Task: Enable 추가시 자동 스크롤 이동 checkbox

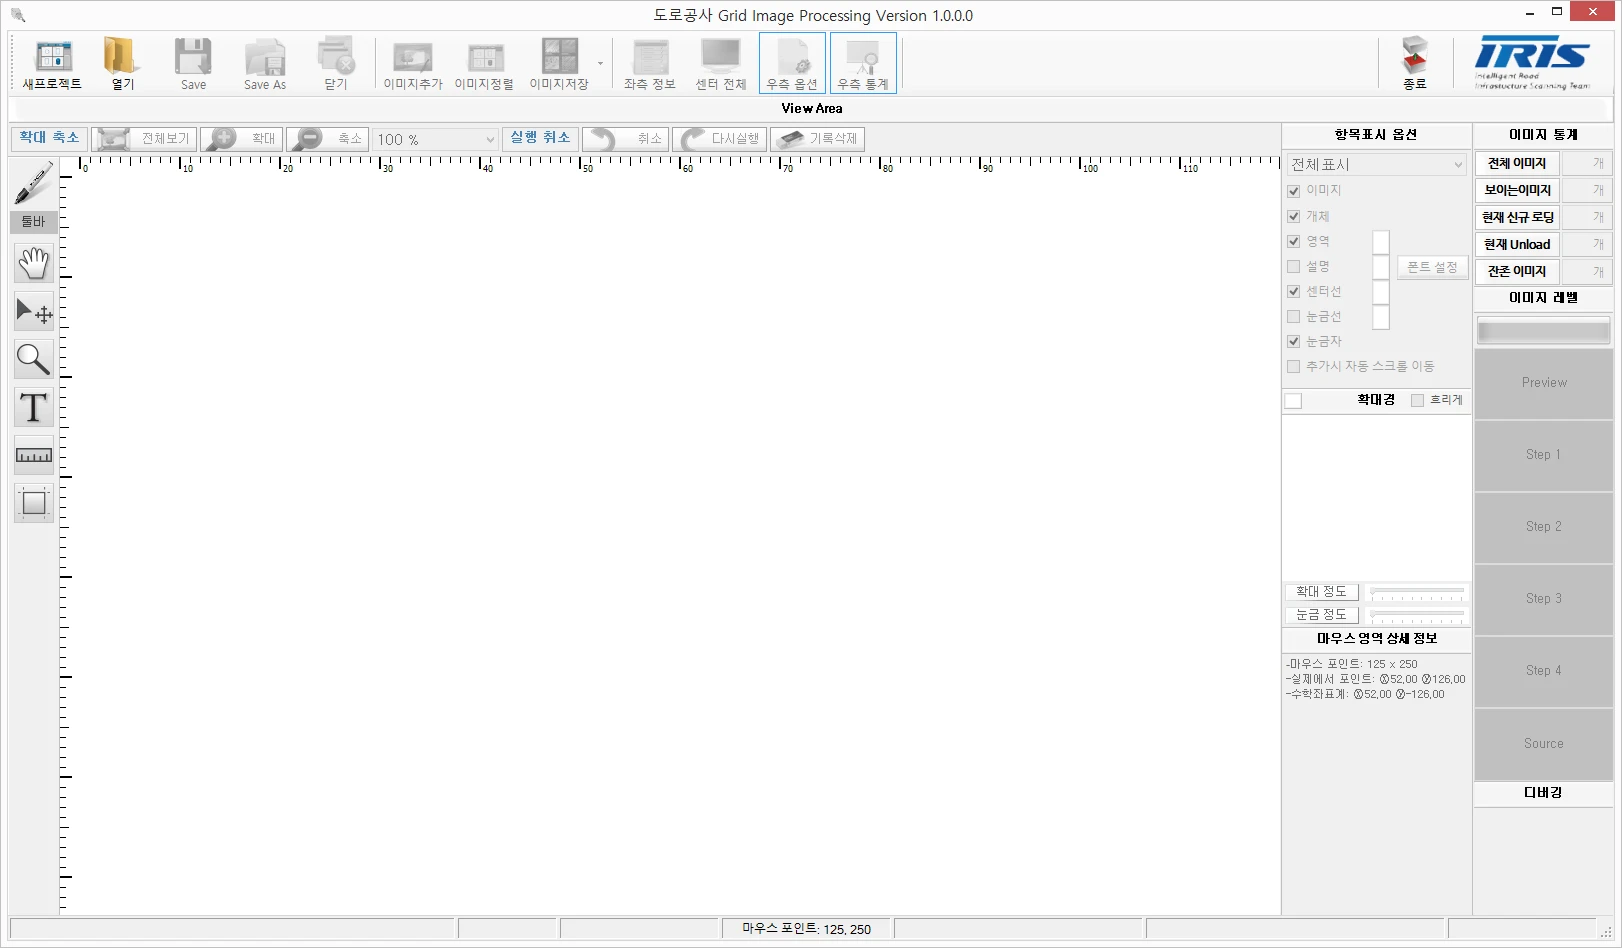Action: (1294, 366)
